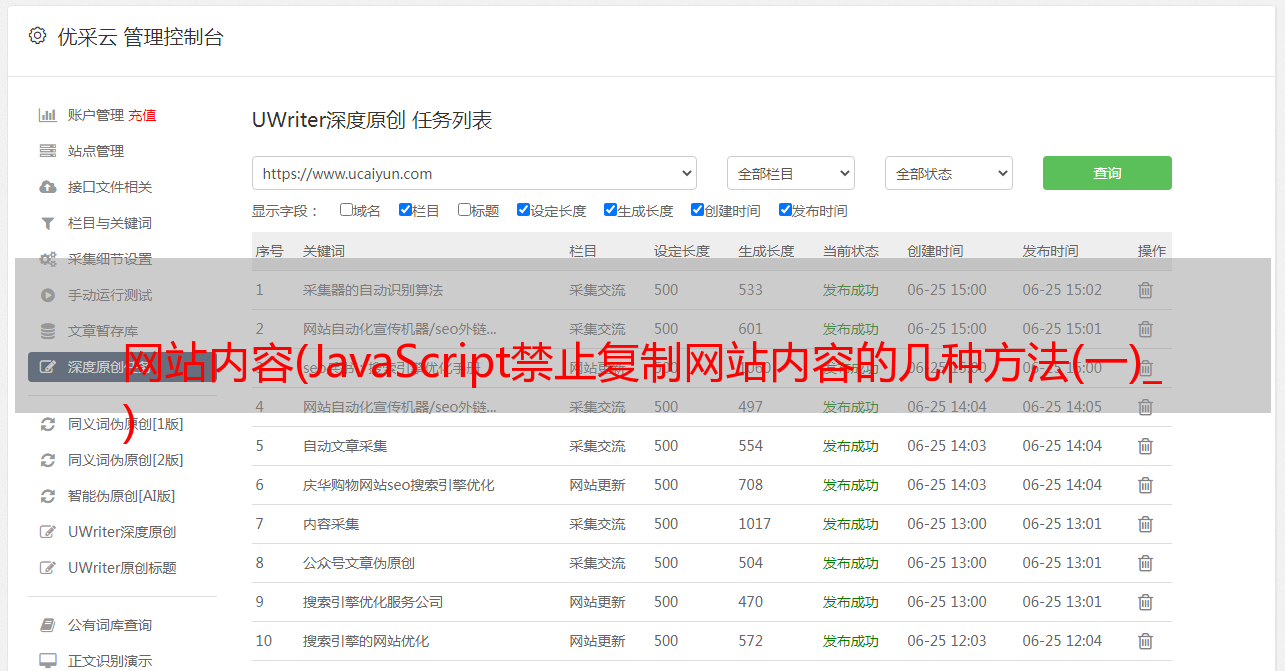Open UWriter深度原创 below 智能伪原创[AI版]
The image size is (1285, 671).
pos(122,532)
